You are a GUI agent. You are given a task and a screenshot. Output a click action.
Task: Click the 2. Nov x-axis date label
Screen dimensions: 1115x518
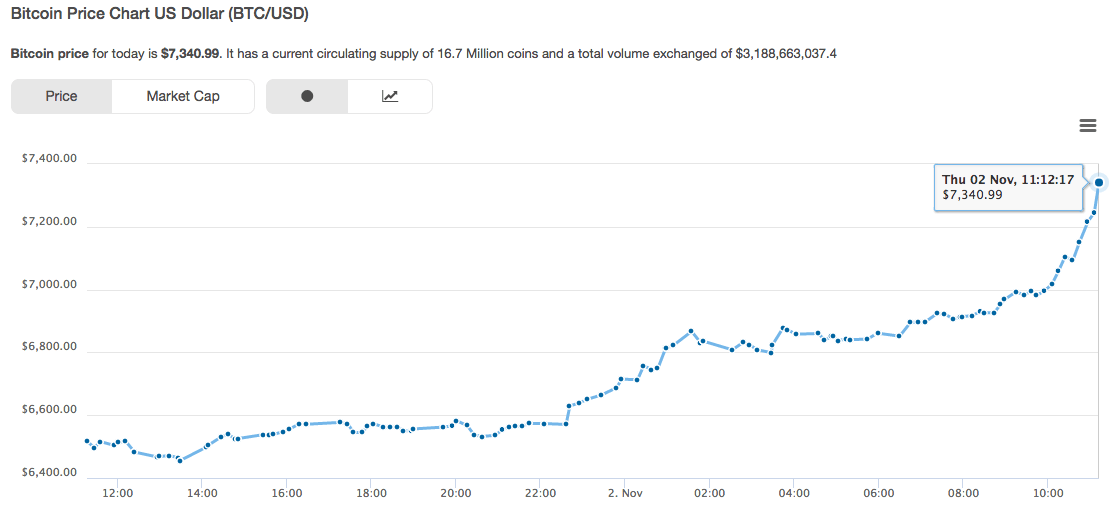(624, 492)
